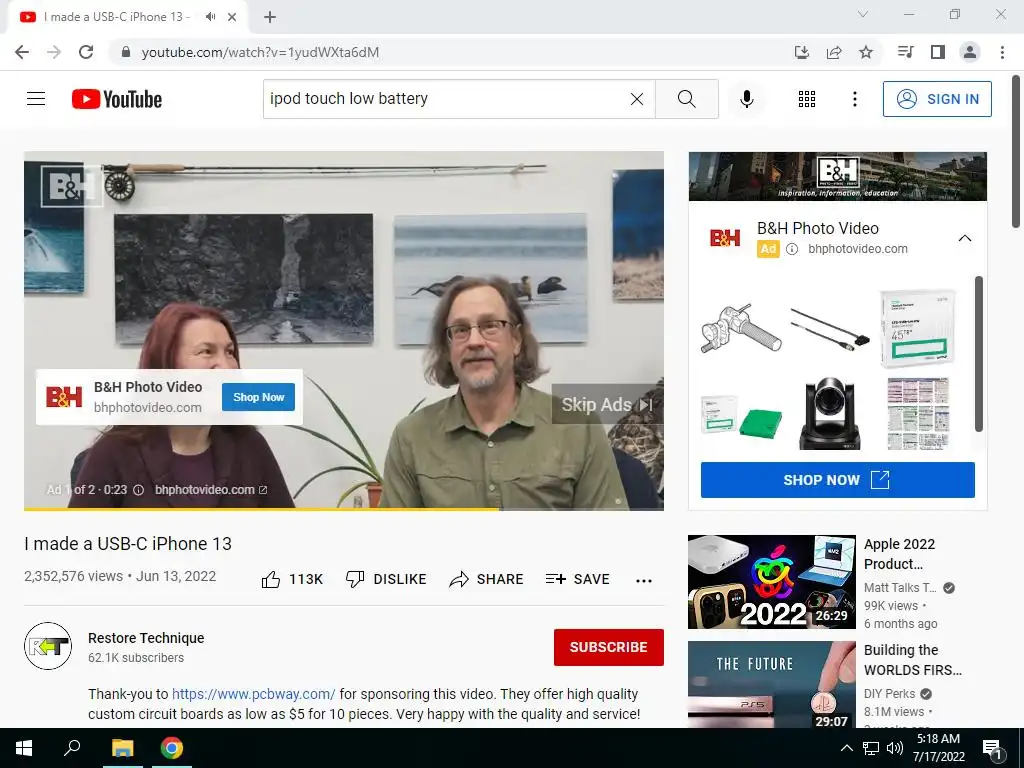
Task: Click the B&H logo watermark in video
Action: (72, 186)
